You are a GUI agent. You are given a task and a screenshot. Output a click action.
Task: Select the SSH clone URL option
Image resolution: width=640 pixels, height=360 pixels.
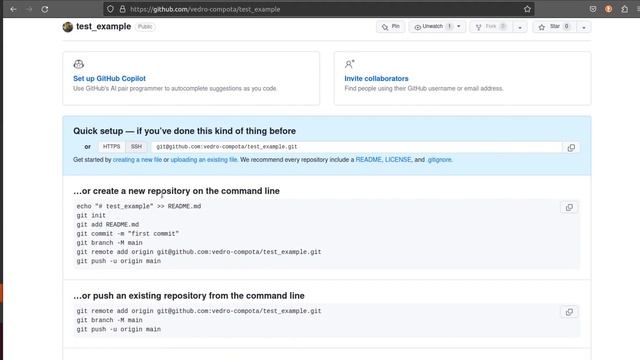pos(136,147)
